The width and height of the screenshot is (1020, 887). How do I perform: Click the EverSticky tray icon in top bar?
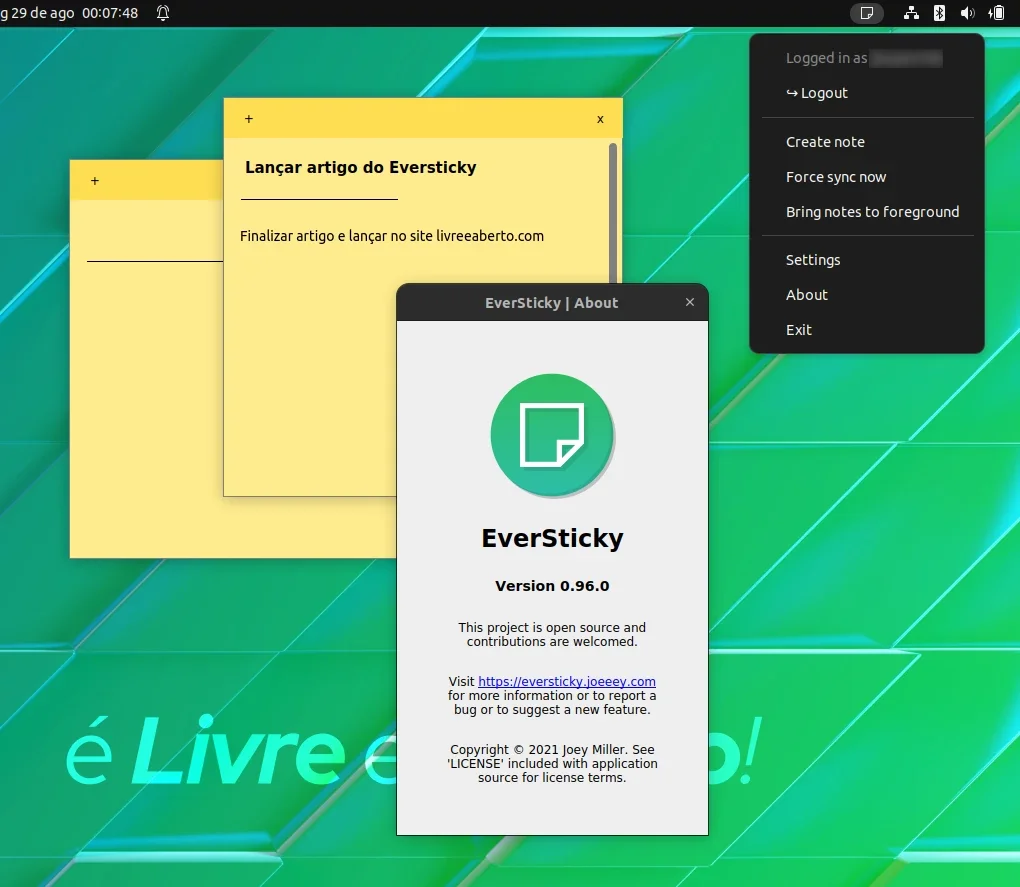coord(866,13)
